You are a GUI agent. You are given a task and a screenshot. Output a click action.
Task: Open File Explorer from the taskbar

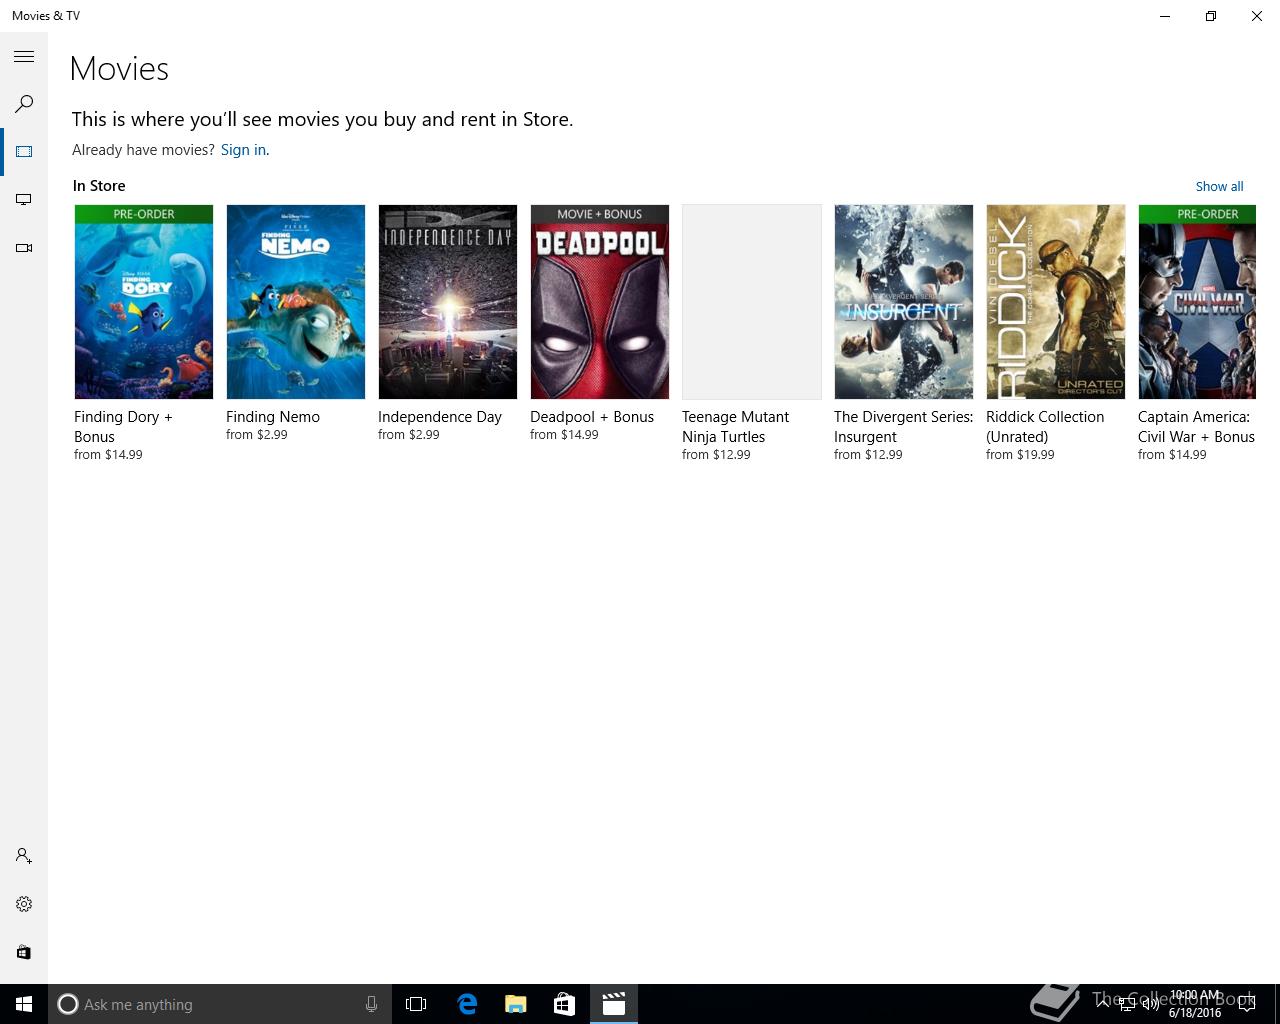[x=515, y=1004]
